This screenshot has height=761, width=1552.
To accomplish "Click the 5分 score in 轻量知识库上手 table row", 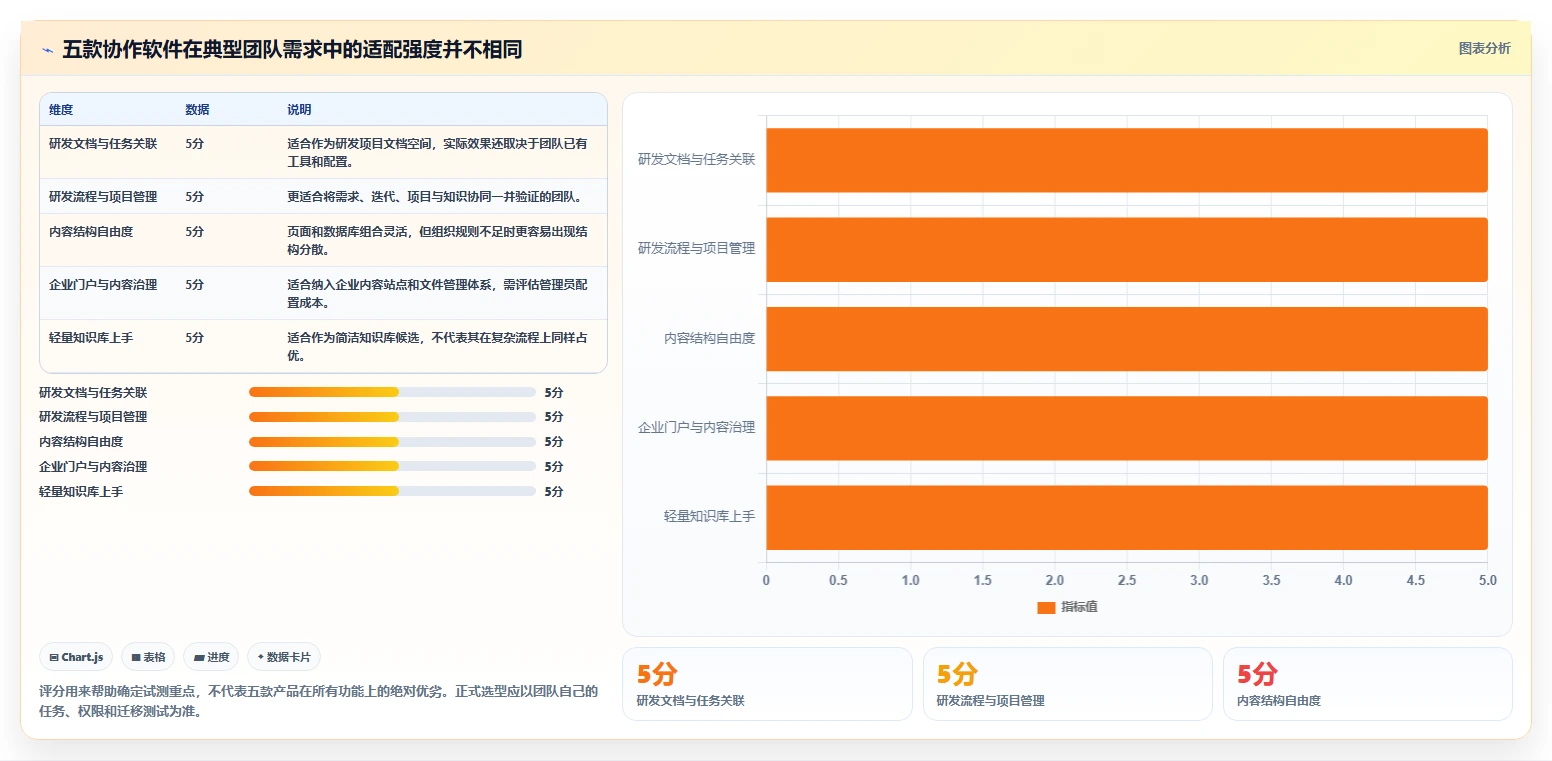I will (x=194, y=337).
